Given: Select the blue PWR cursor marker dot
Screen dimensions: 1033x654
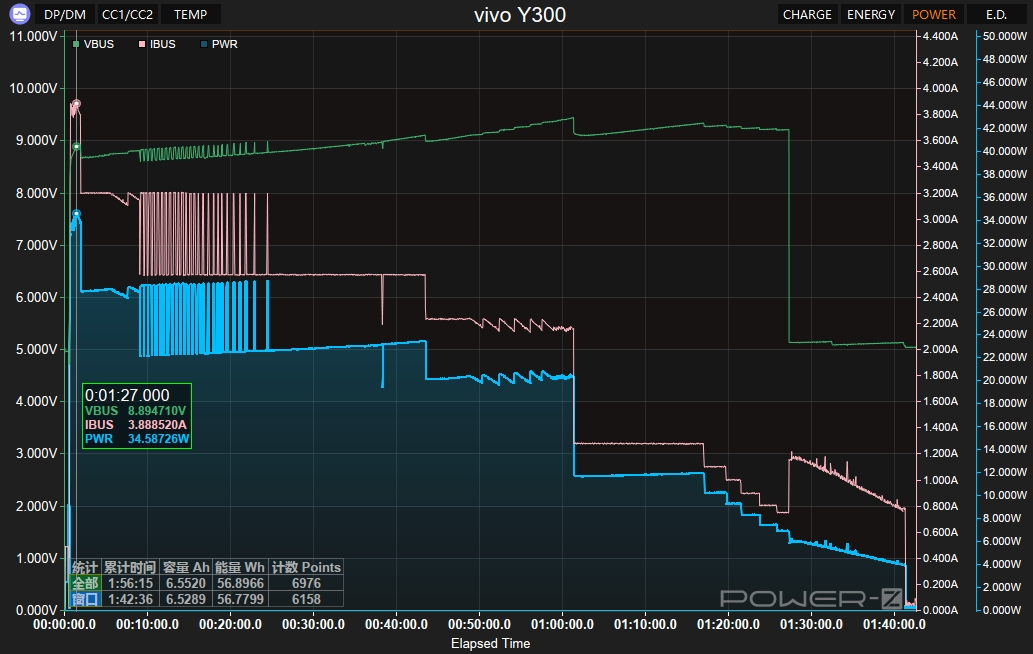Looking at the screenshot, I should pos(76,214).
